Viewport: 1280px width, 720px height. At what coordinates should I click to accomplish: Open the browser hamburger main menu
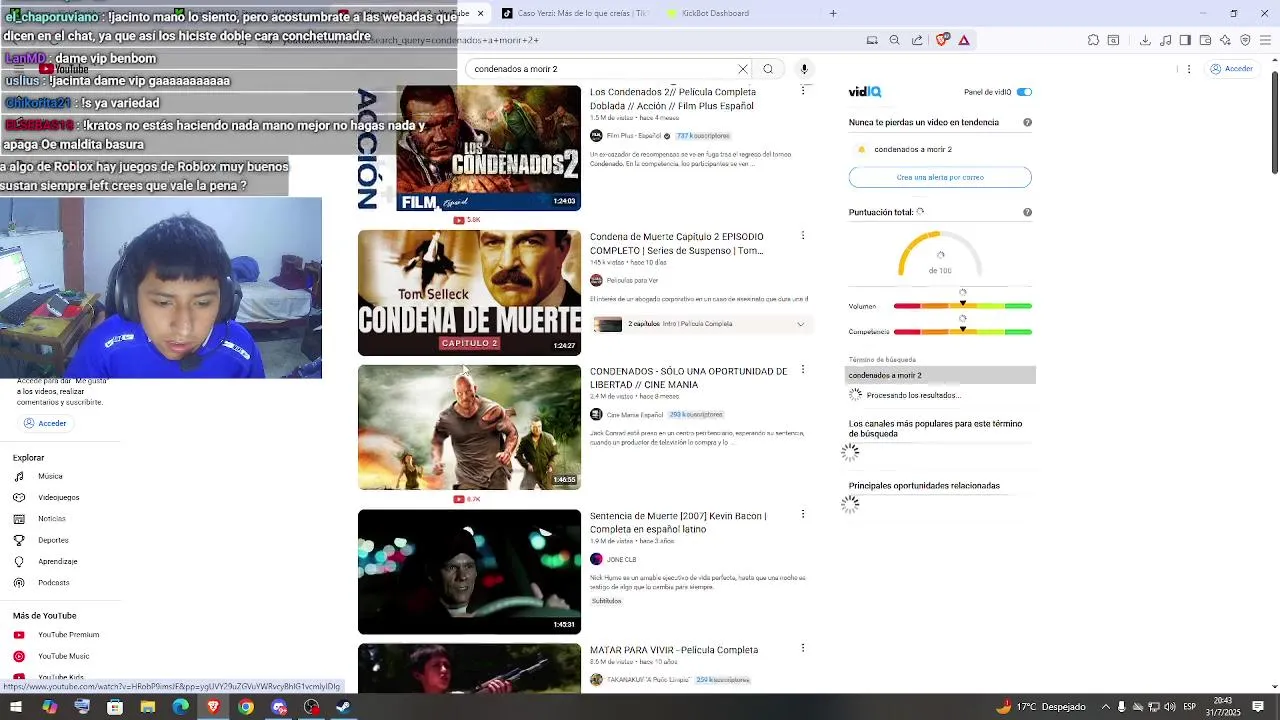coord(1265,40)
